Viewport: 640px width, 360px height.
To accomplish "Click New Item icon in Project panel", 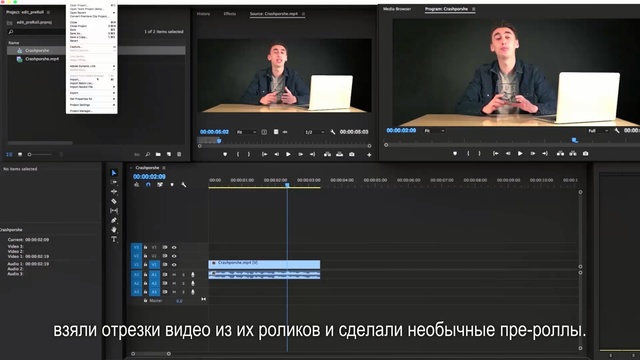I will click(x=169, y=154).
